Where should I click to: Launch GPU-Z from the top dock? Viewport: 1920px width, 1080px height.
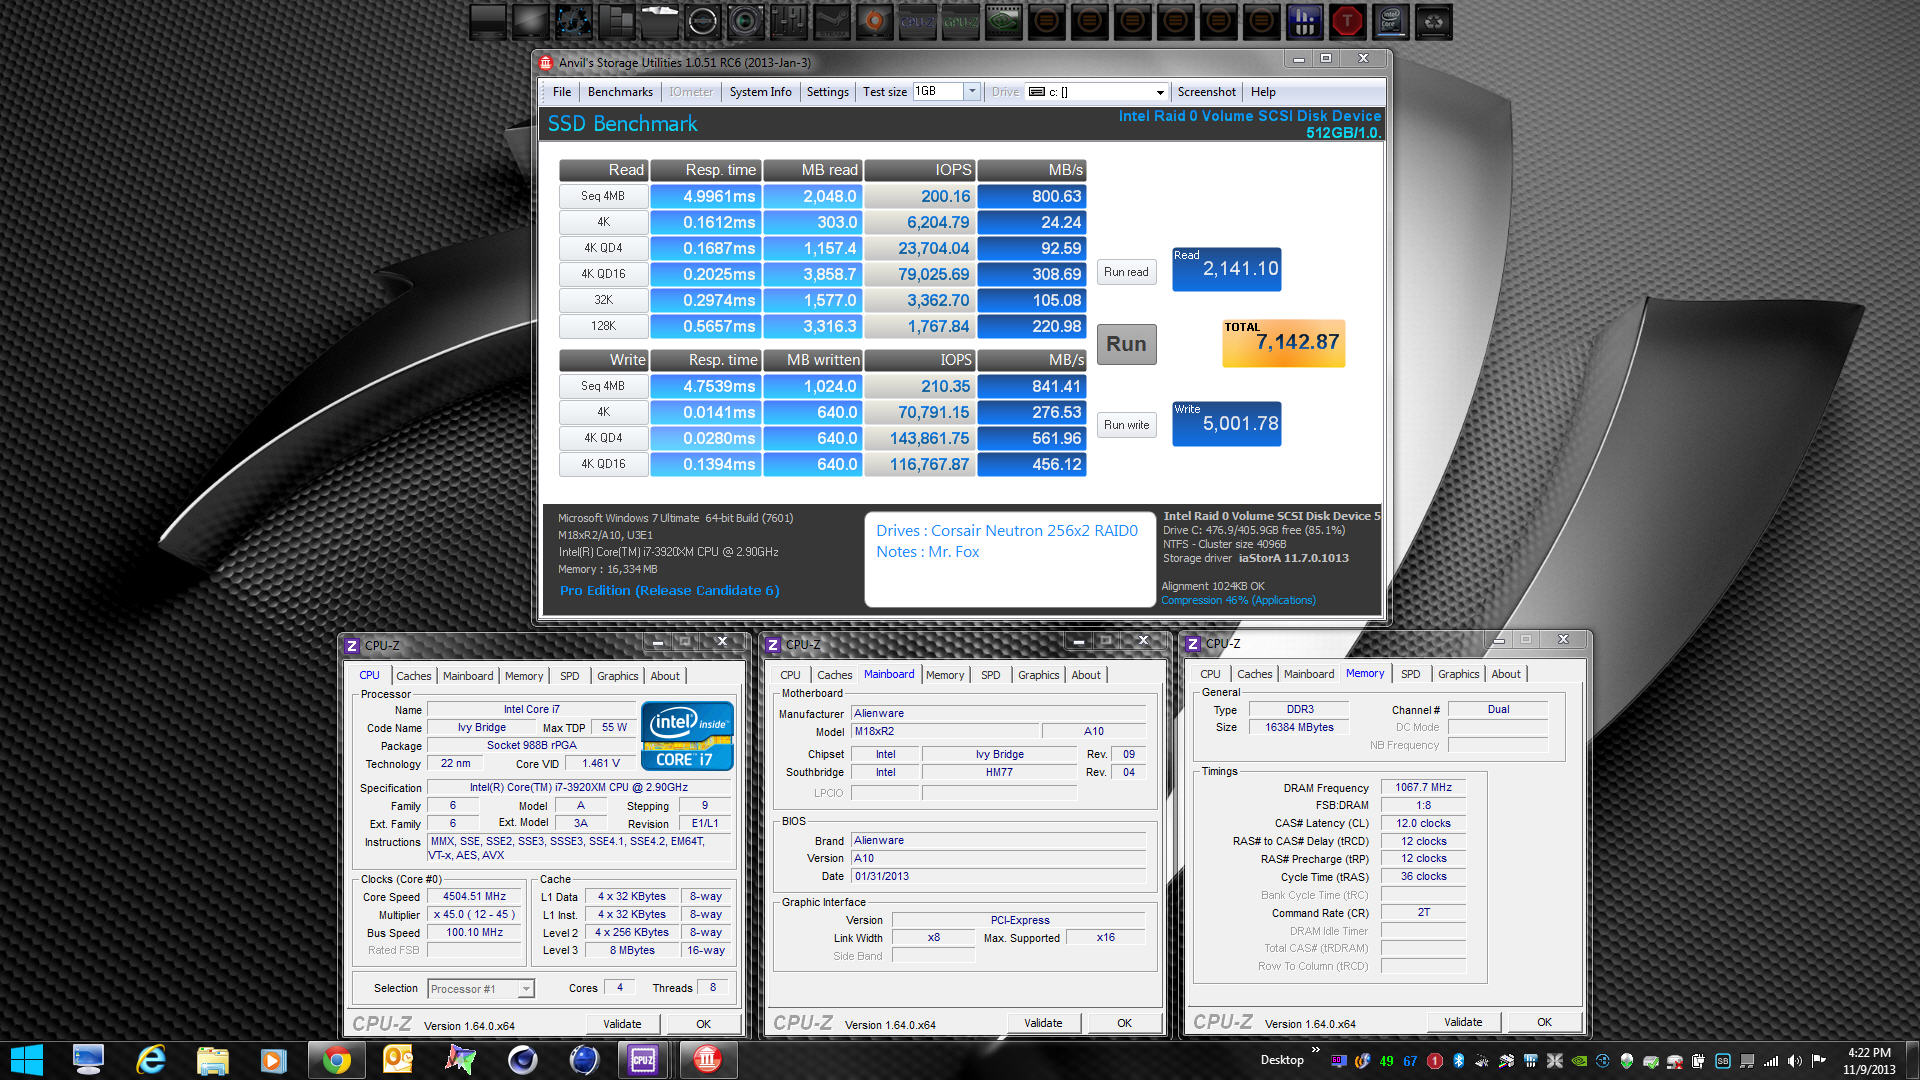pos(960,22)
